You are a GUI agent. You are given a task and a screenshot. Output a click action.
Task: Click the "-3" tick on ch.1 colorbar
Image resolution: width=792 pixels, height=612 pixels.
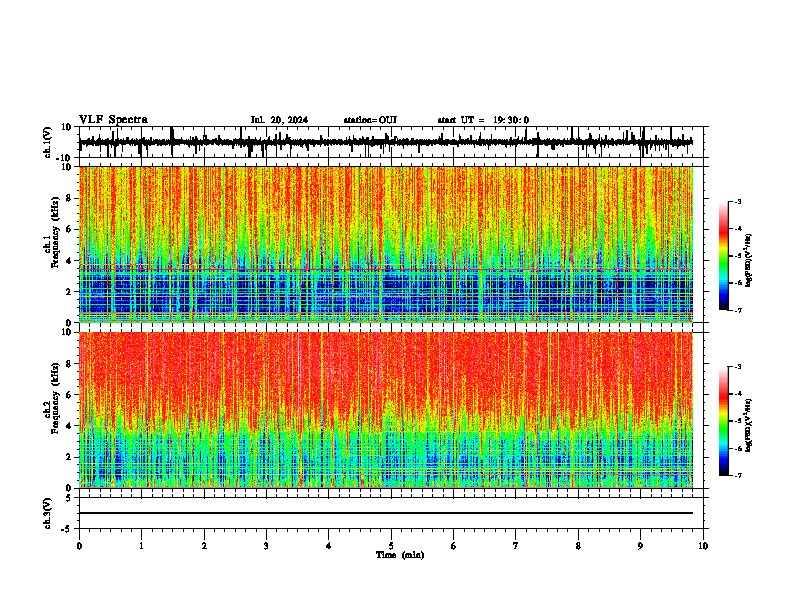pyautogui.click(x=737, y=202)
